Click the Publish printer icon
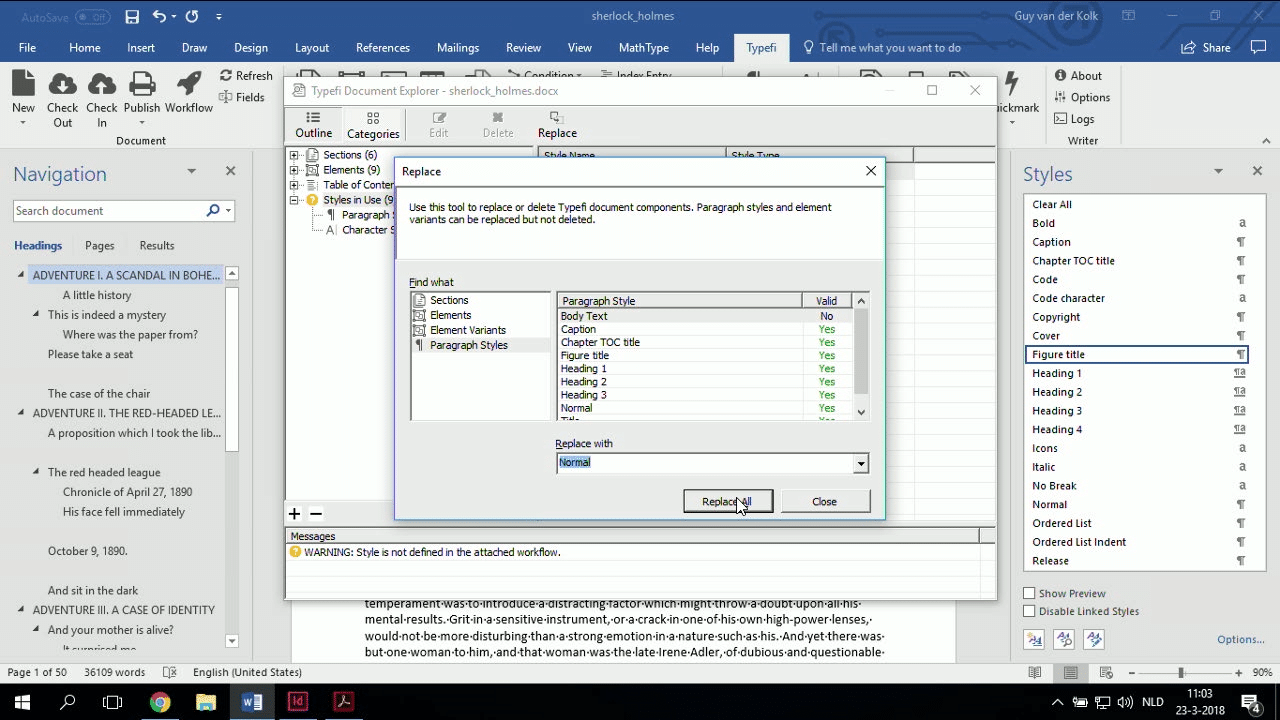The width and height of the screenshot is (1280, 720). click(x=142, y=83)
